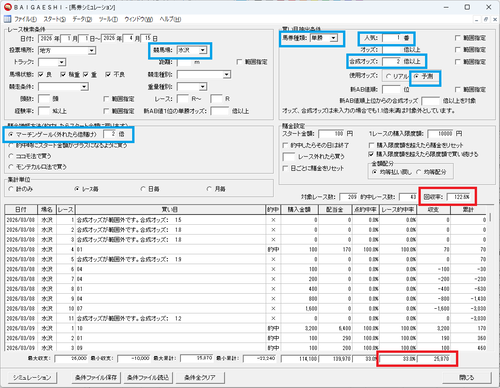
Task: Click the document icon left of ファイル menu
Action: pos(7,19)
